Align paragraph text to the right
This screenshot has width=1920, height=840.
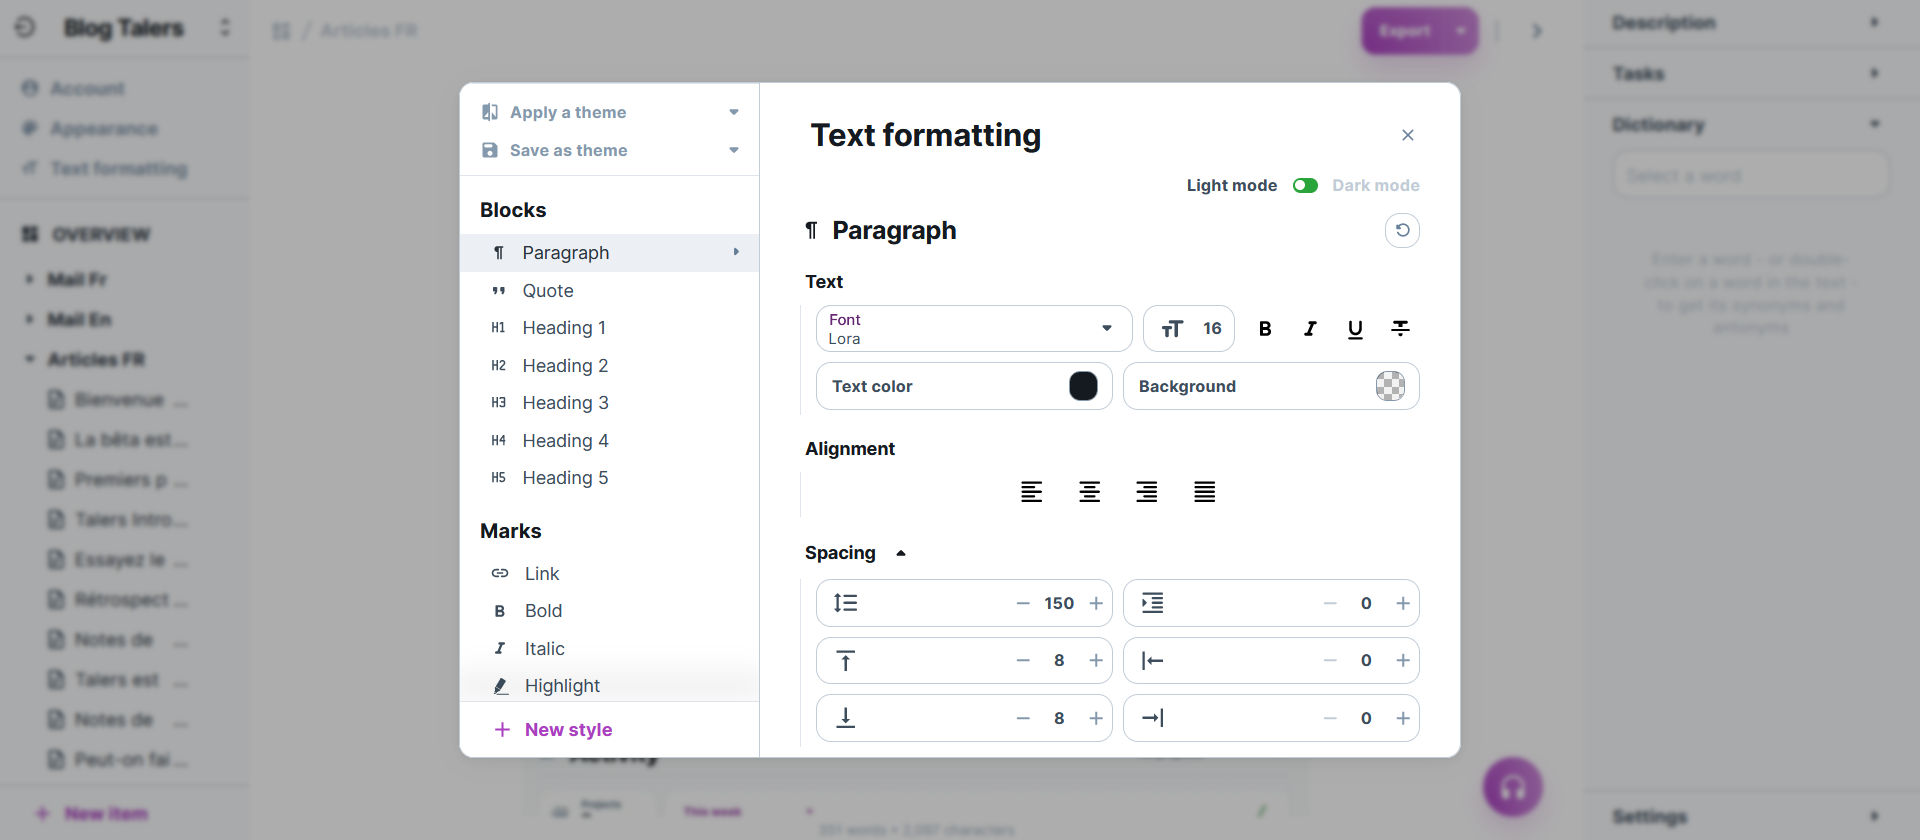pyautogui.click(x=1147, y=492)
